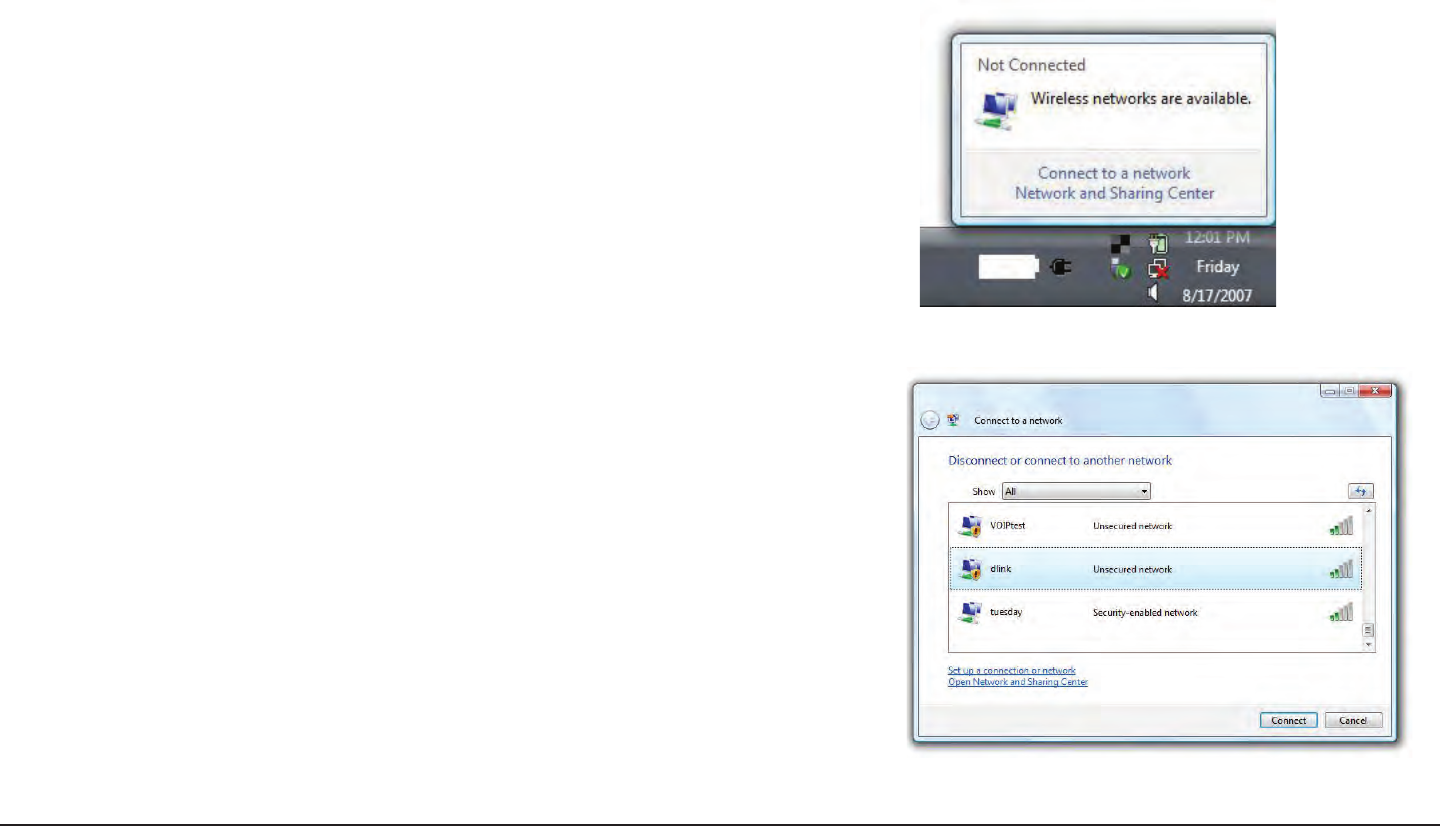
Task: Click the refresh network list icon button
Action: click(1361, 491)
